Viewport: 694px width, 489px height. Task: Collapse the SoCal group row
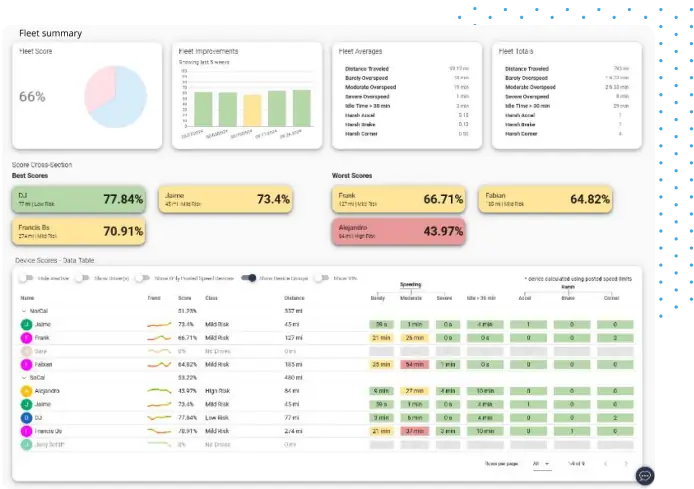click(x=24, y=378)
